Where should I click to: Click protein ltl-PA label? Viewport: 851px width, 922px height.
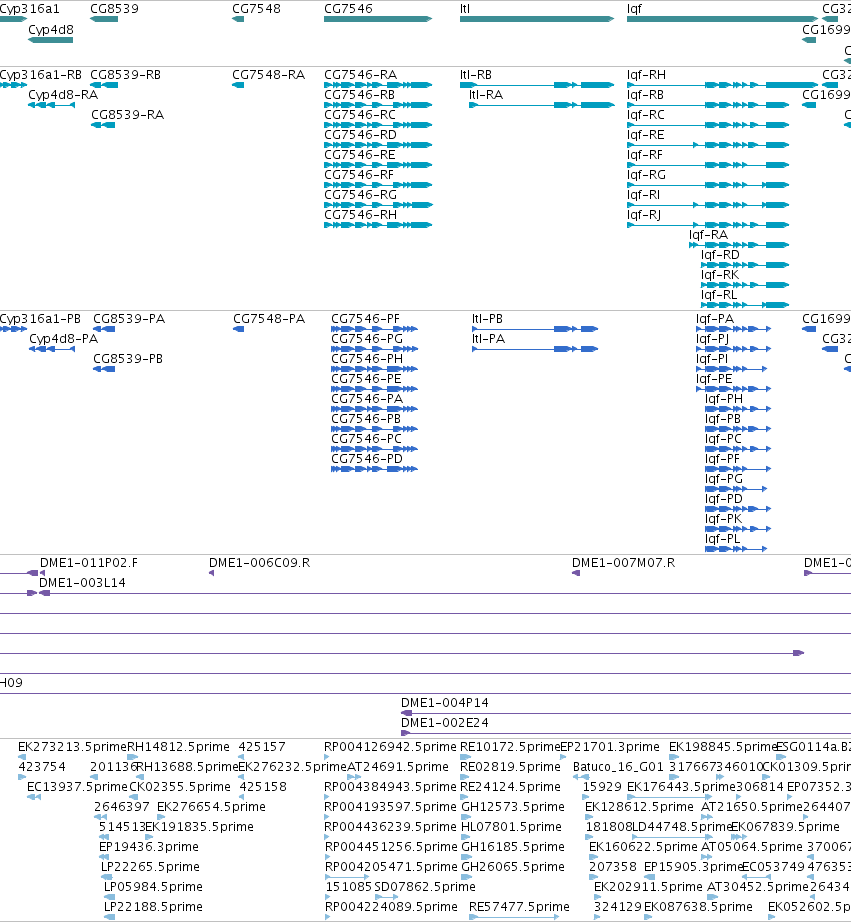[x=488, y=339]
